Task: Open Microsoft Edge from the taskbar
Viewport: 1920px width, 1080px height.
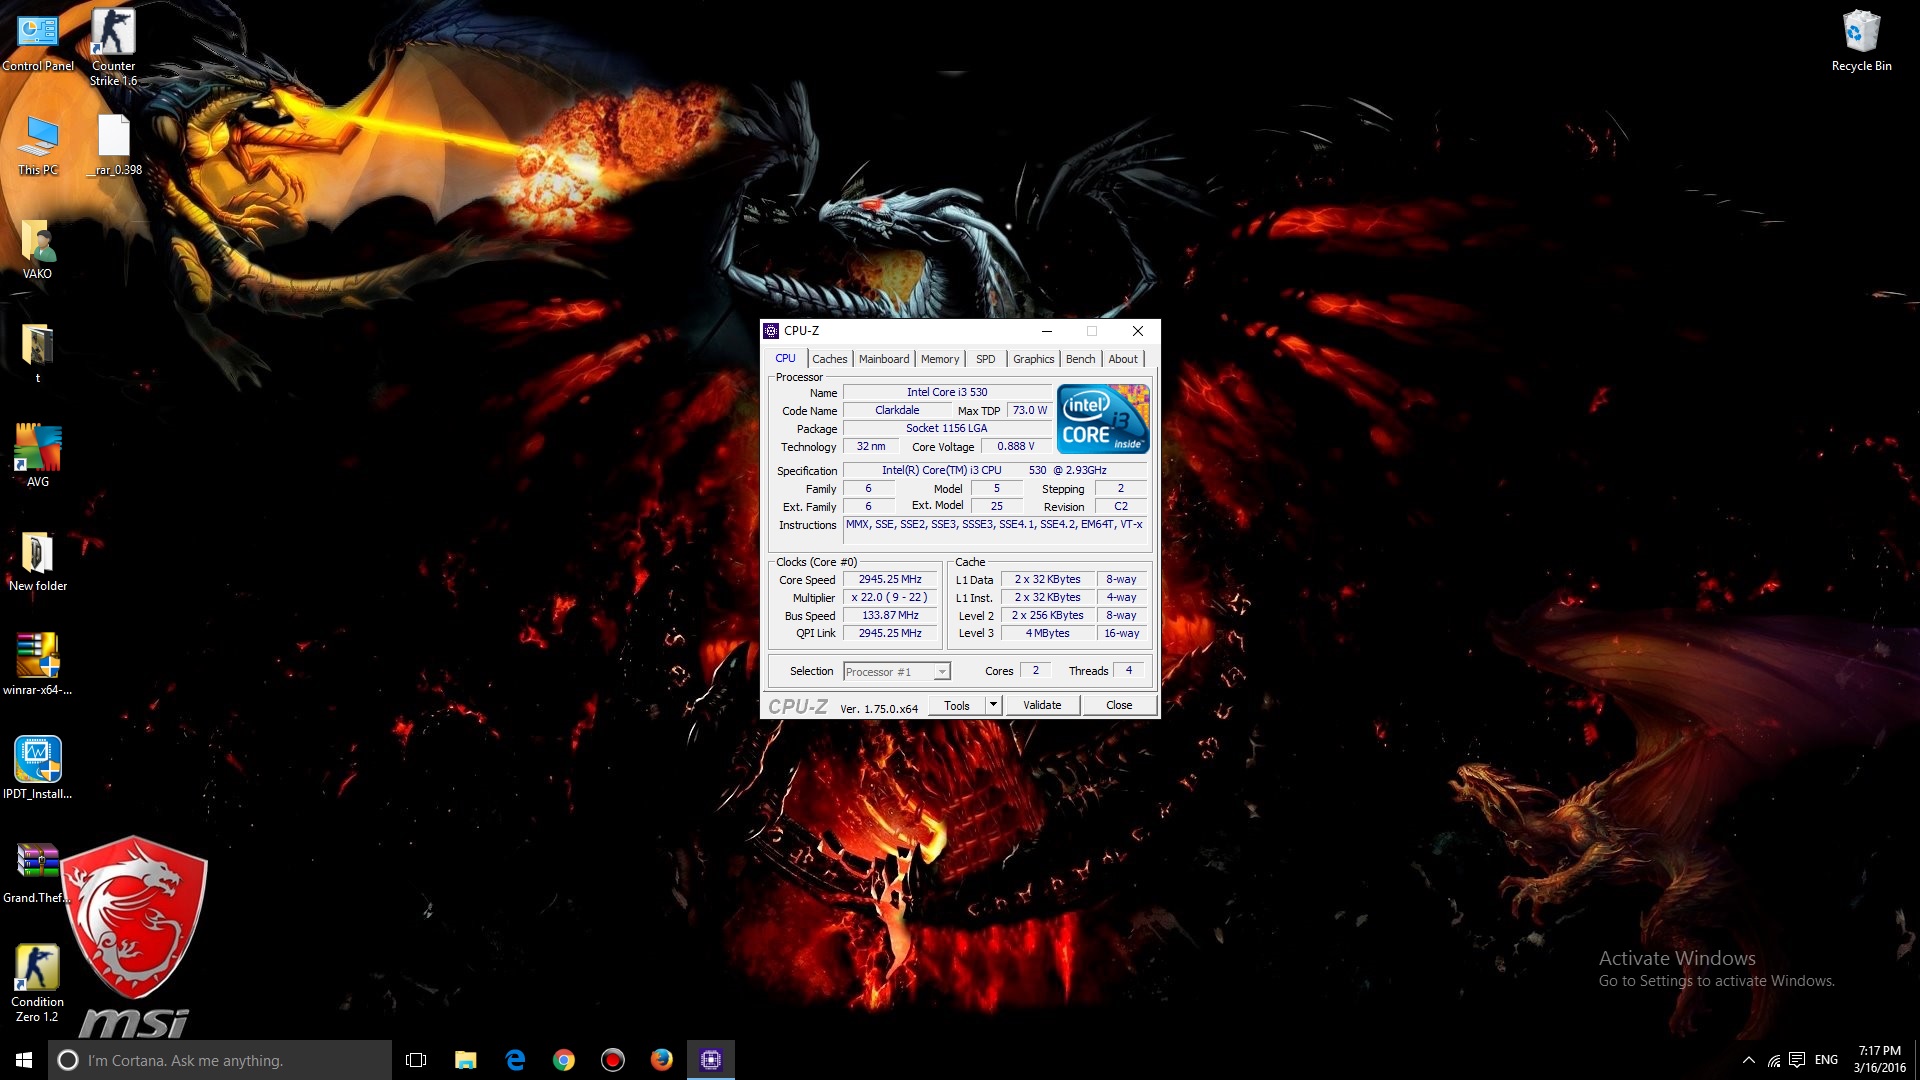Action: click(515, 1060)
